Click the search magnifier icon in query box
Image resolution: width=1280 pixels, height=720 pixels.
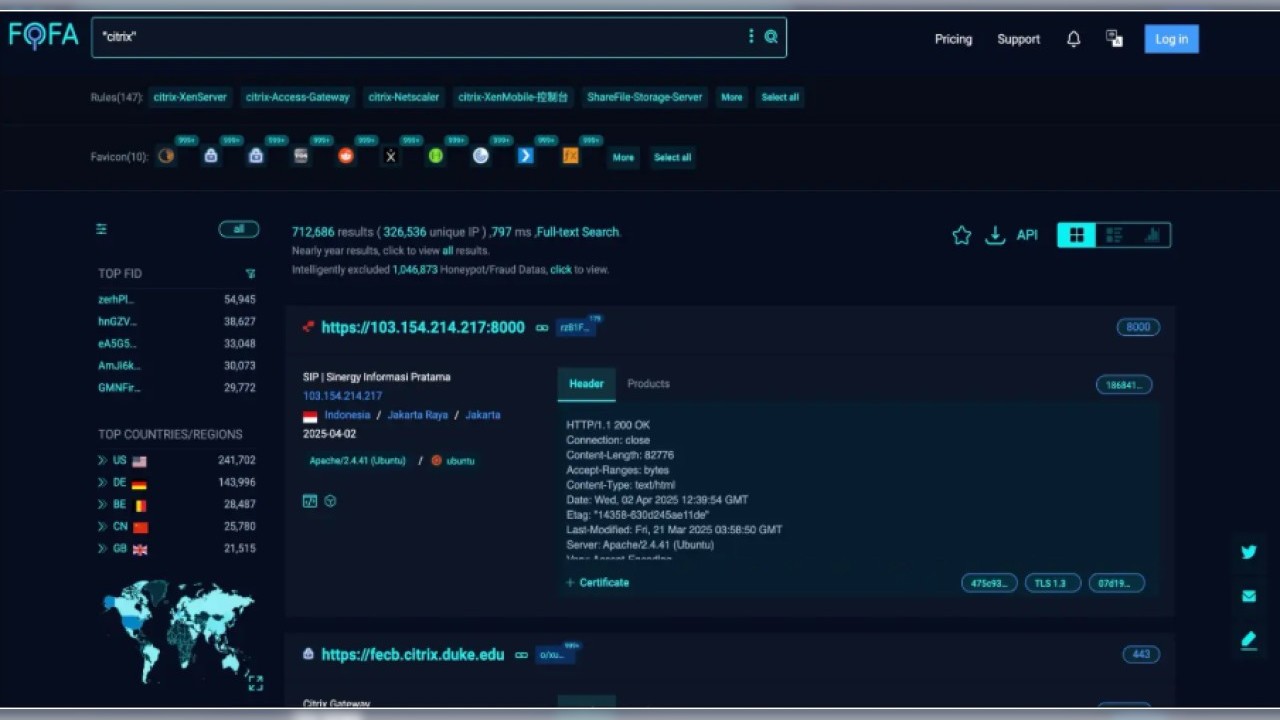771,37
